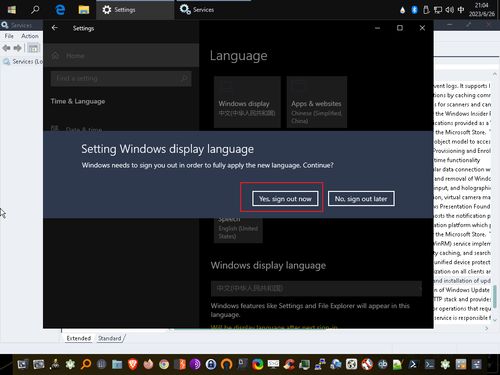Switch to Services taskbar window

pyautogui.click(x=197, y=10)
